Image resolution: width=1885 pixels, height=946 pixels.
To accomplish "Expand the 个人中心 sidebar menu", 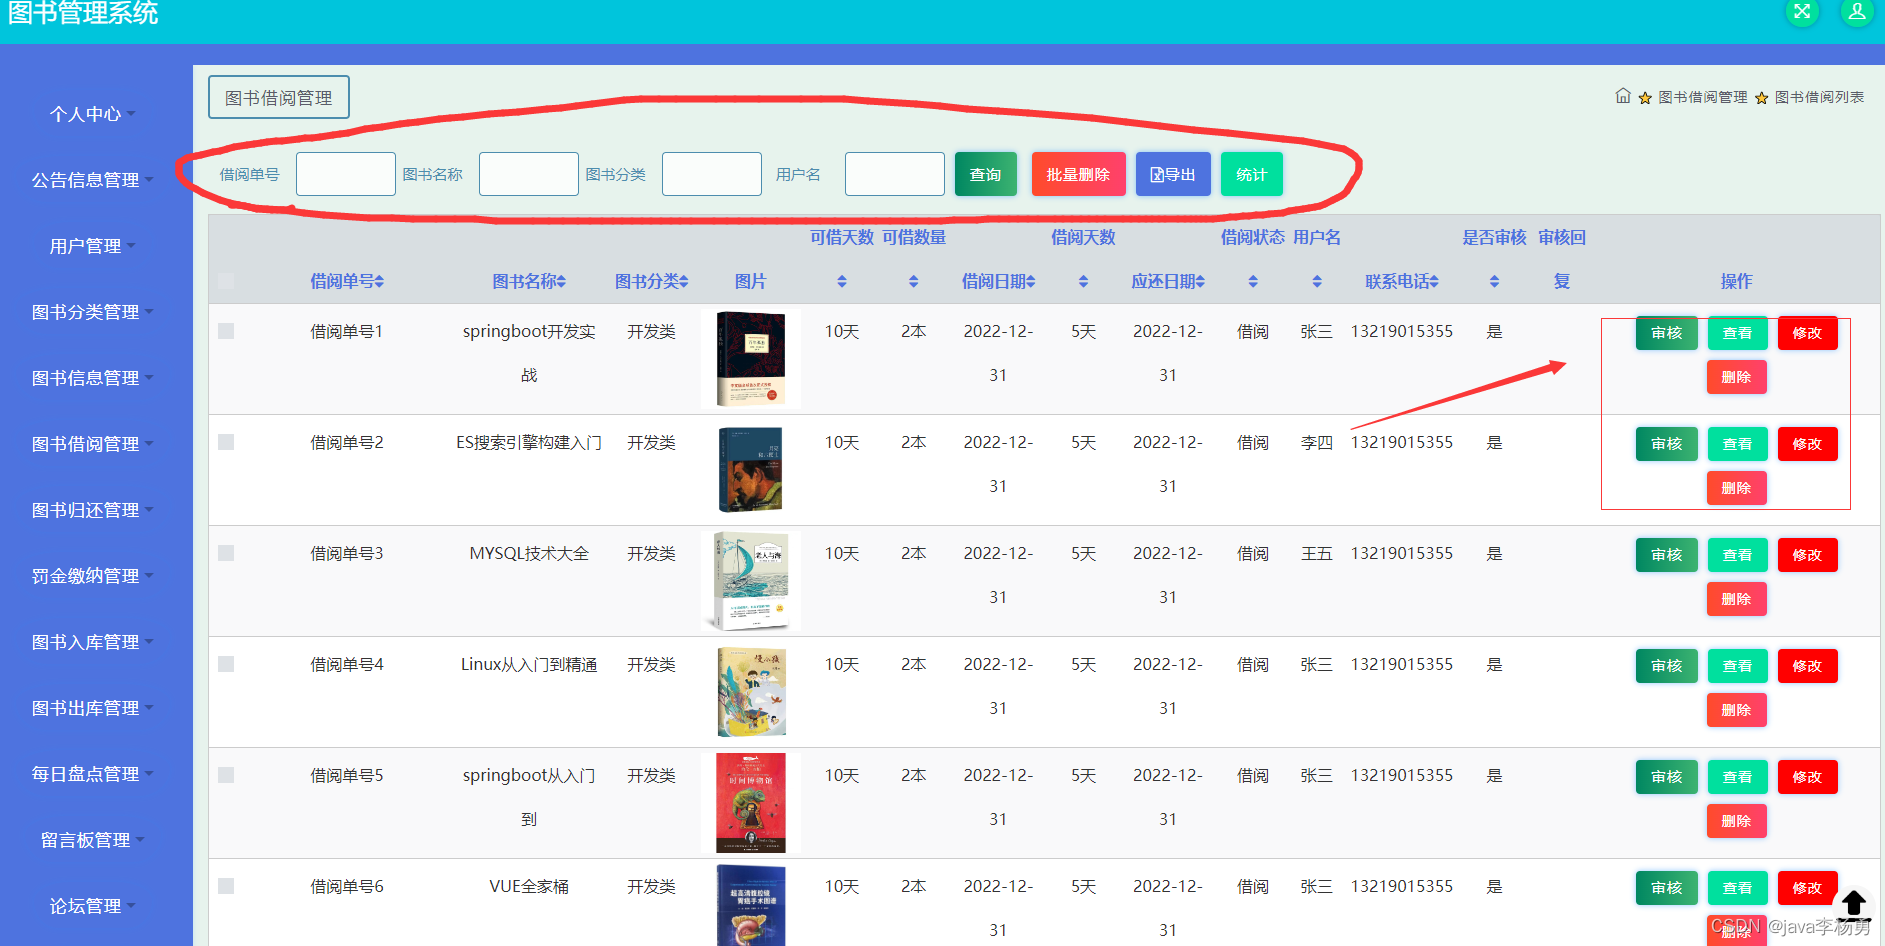I will (92, 114).
